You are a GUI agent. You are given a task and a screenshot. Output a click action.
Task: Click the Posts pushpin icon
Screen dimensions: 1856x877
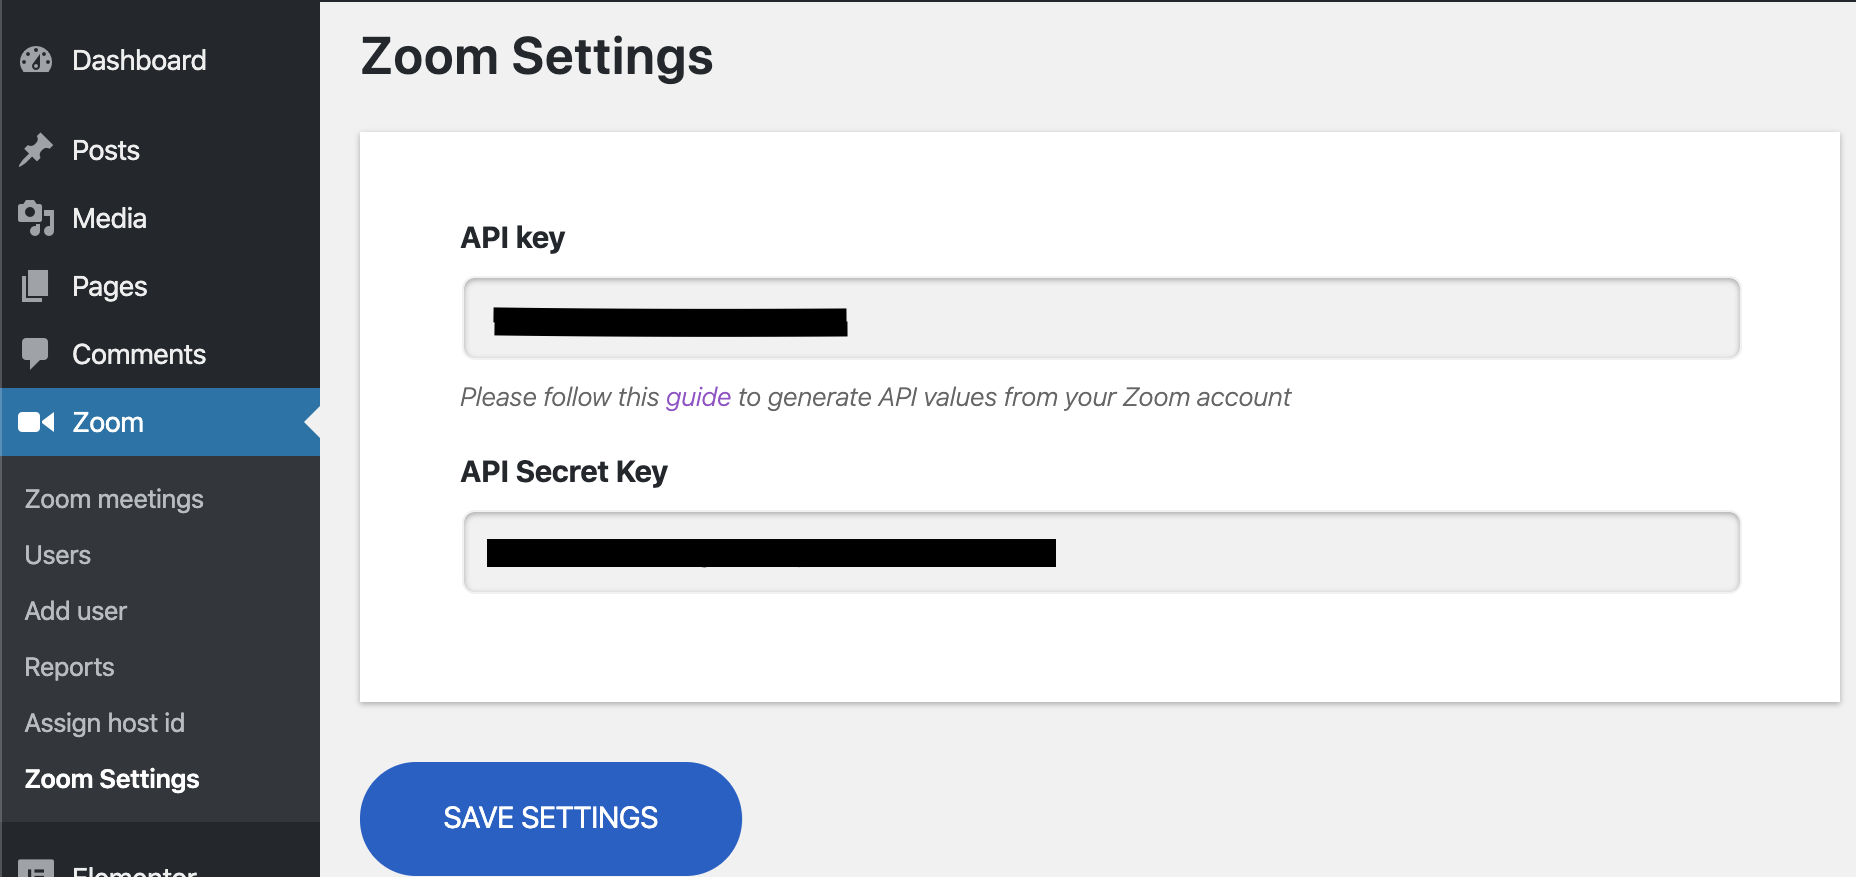[x=36, y=150]
